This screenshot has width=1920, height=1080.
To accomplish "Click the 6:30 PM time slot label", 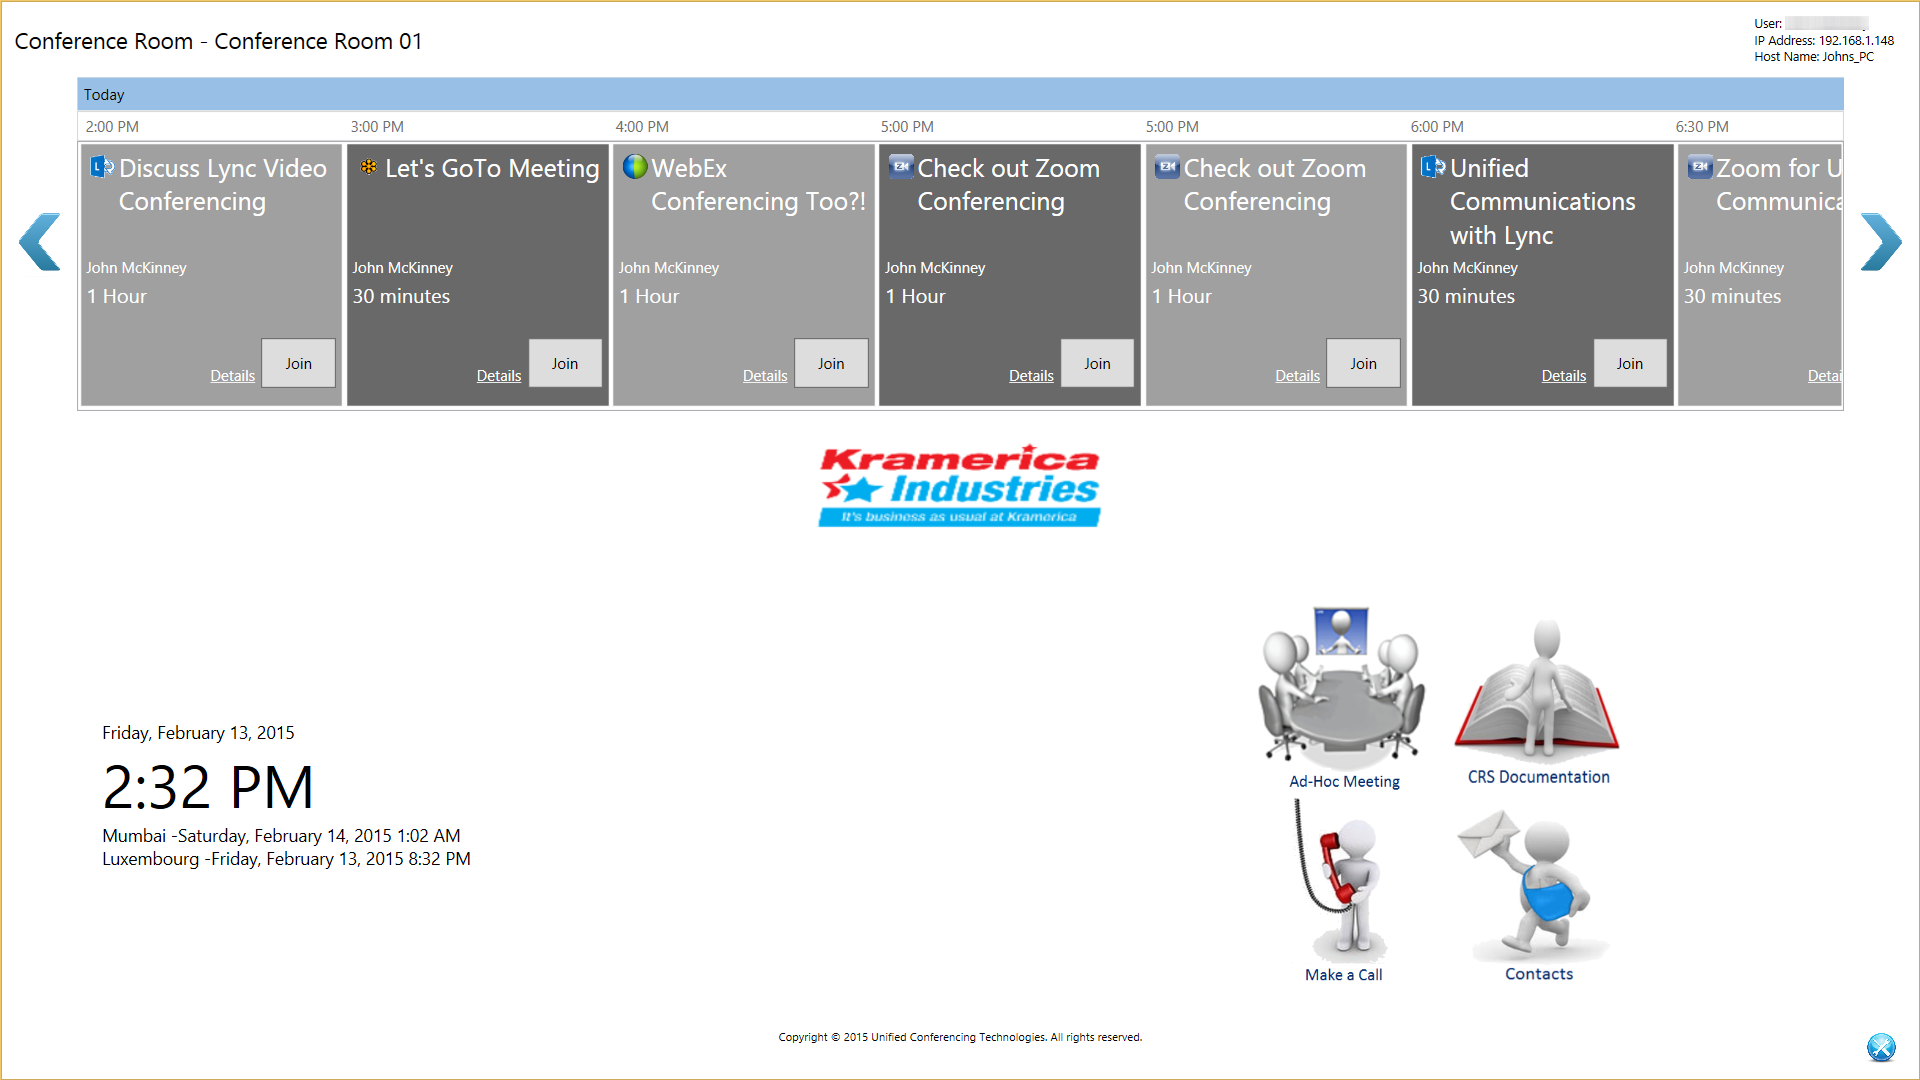I will pyautogui.click(x=1702, y=127).
